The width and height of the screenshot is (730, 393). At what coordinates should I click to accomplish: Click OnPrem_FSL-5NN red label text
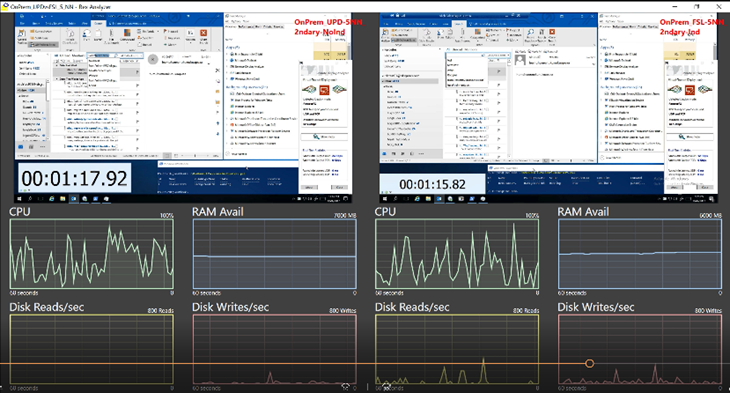pyautogui.click(x=692, y=22)
